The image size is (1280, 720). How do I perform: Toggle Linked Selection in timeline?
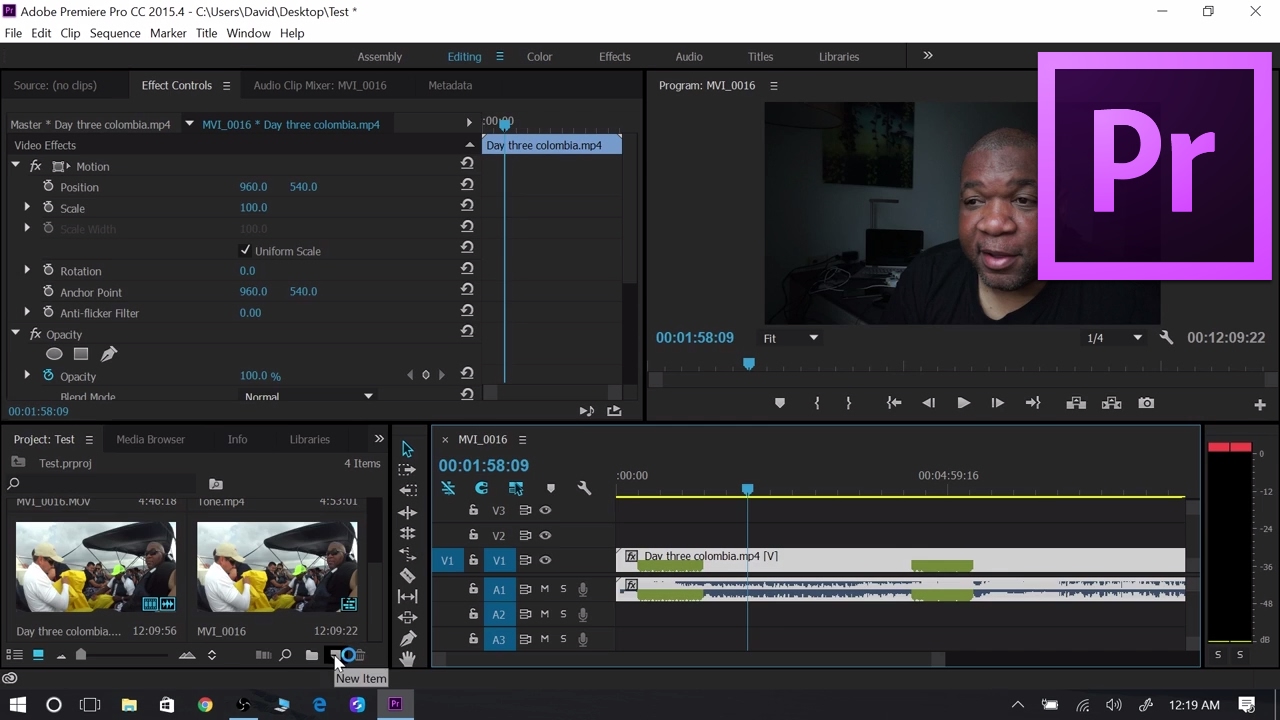[516, 488]
